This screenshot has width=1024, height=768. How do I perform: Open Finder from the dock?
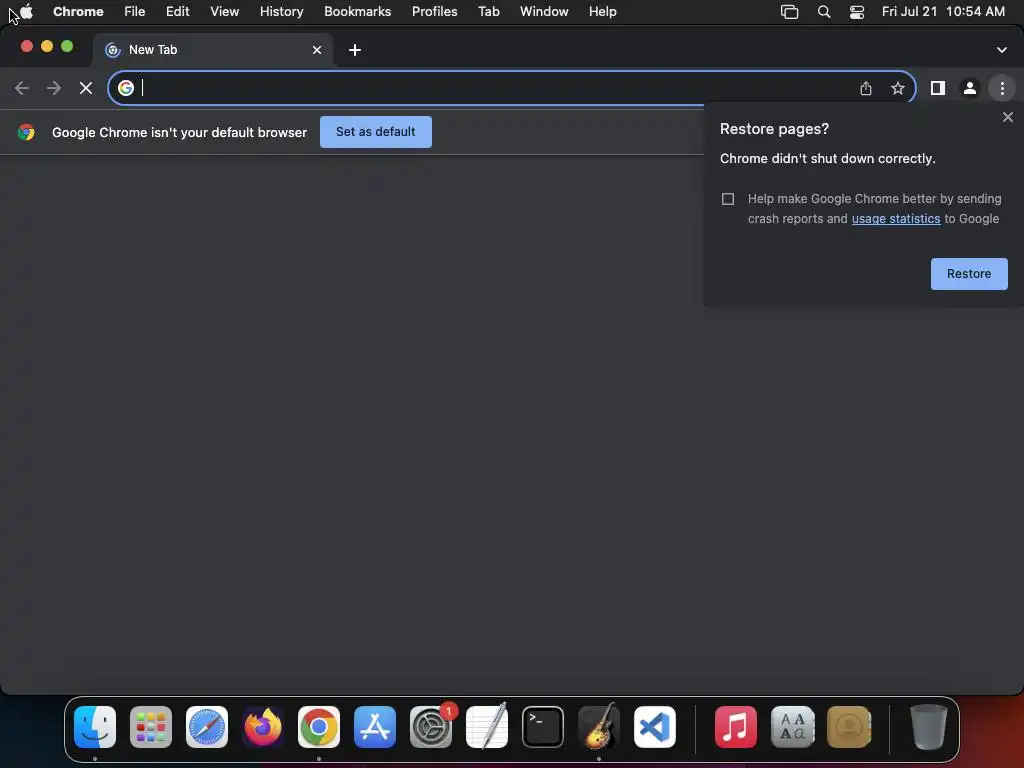tap(95, 727)
